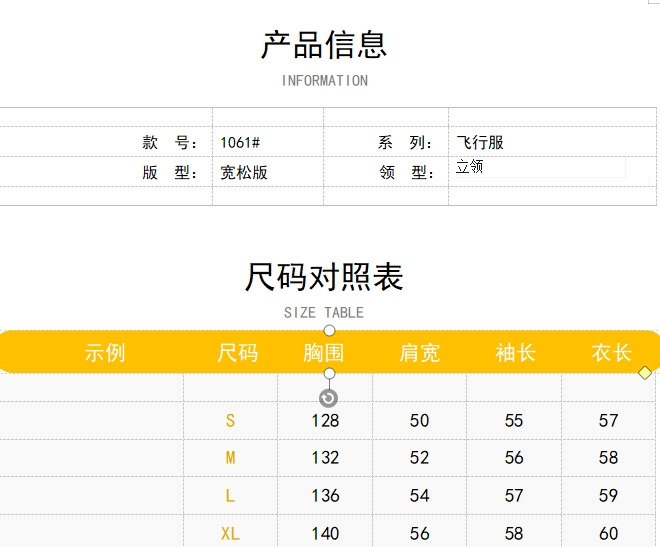The image size is (660, 547).
Task: Select garment length value 59
Action: point(609,496)
